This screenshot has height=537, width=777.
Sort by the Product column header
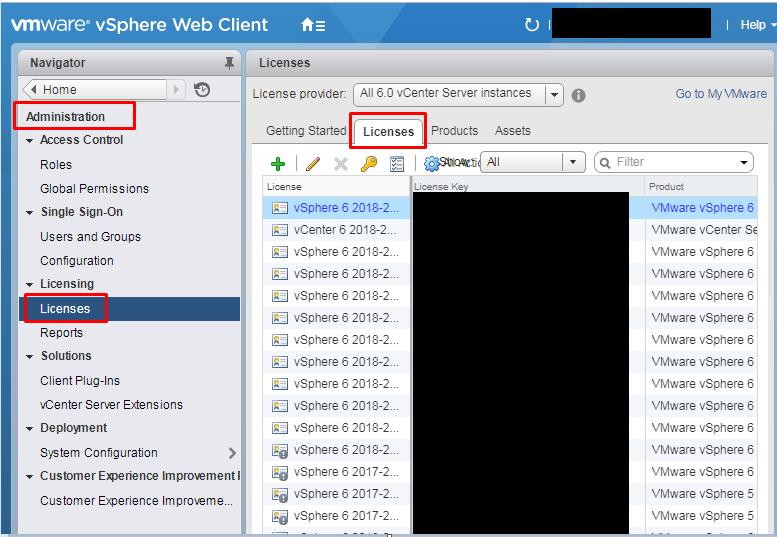coord(701,187)
